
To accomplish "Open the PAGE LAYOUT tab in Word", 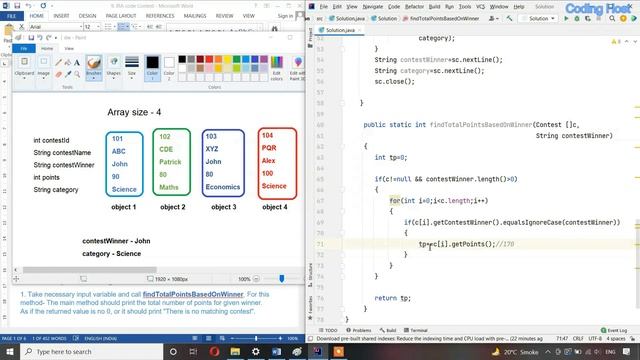I will coord(121,16).
